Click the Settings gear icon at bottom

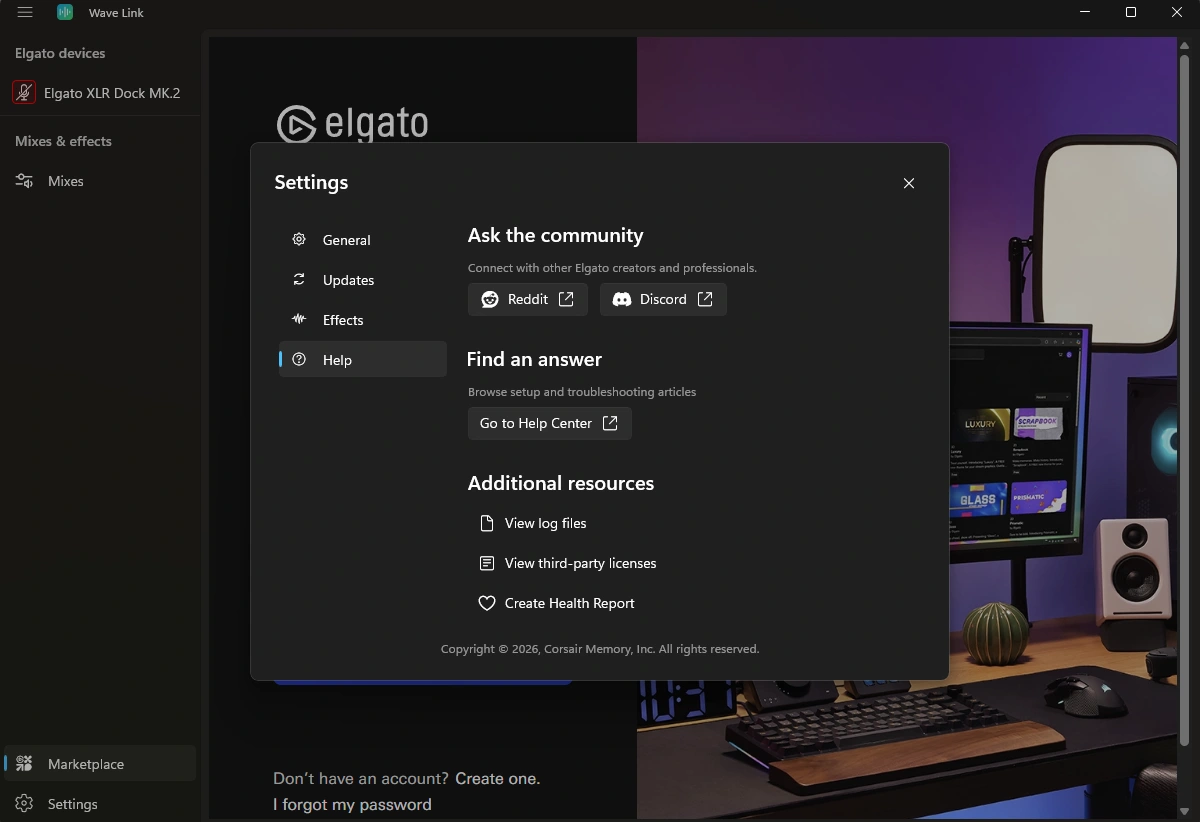24,804
